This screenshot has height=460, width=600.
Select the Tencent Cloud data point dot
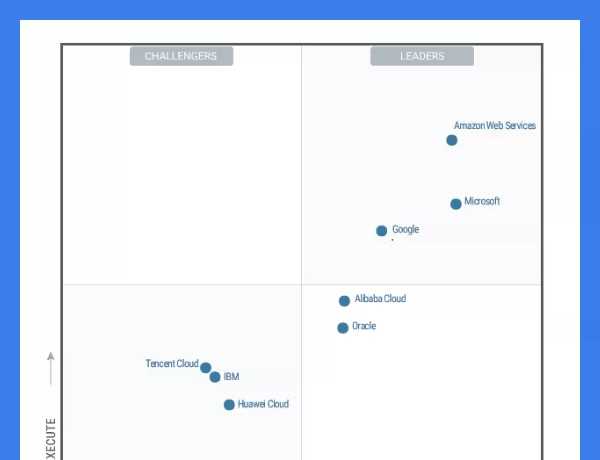pos(205,368)
